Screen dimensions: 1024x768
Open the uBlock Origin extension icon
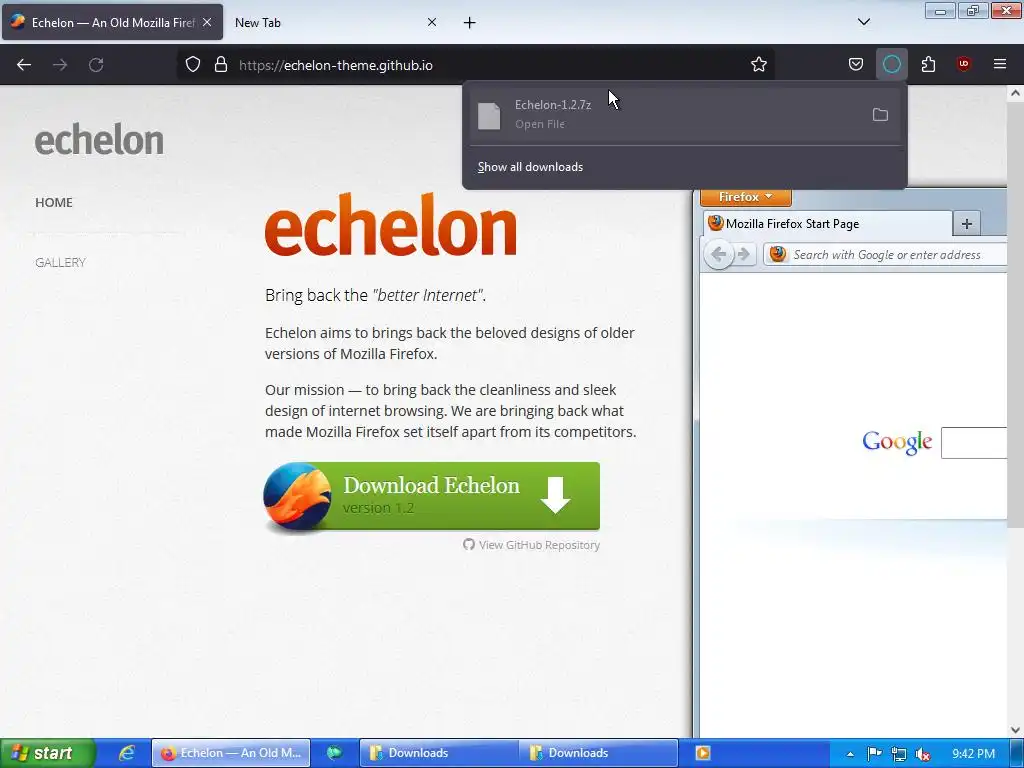(963, 64)
